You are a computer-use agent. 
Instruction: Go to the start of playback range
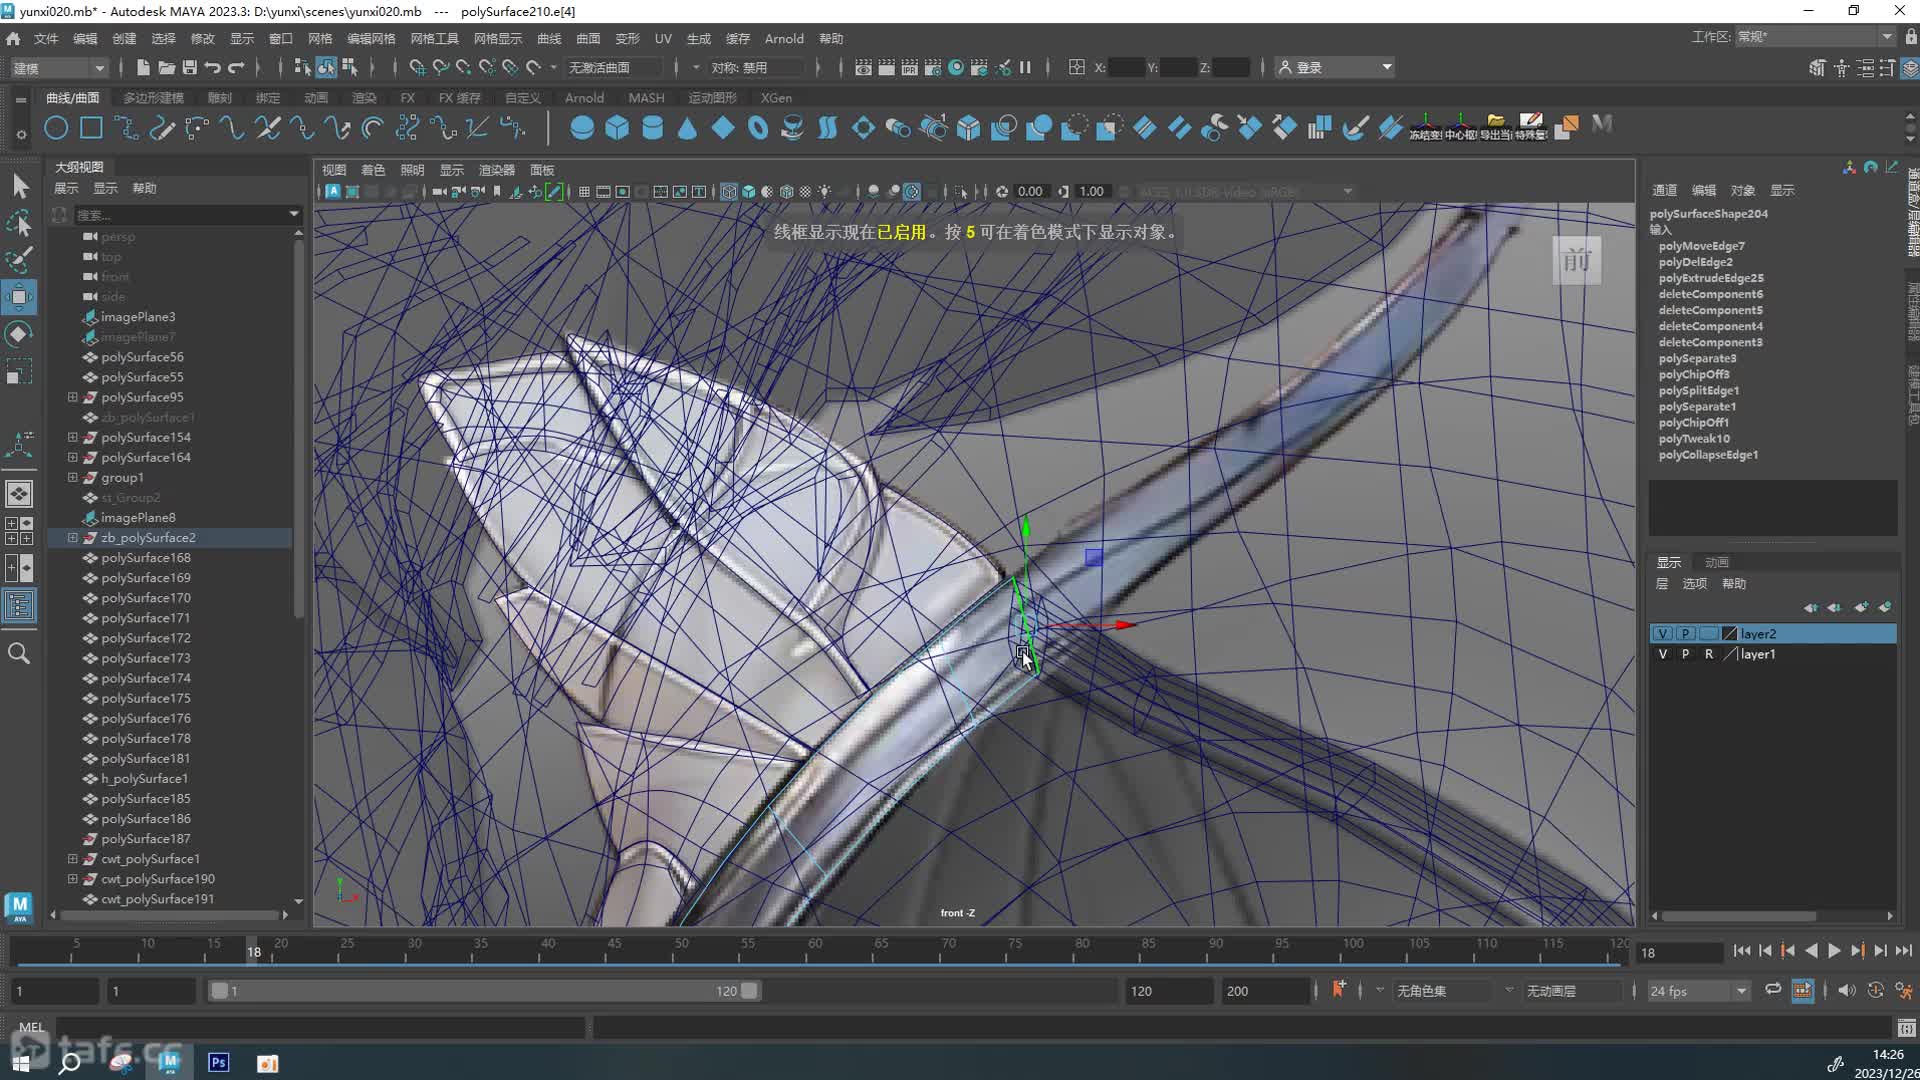pos(1742,952)
